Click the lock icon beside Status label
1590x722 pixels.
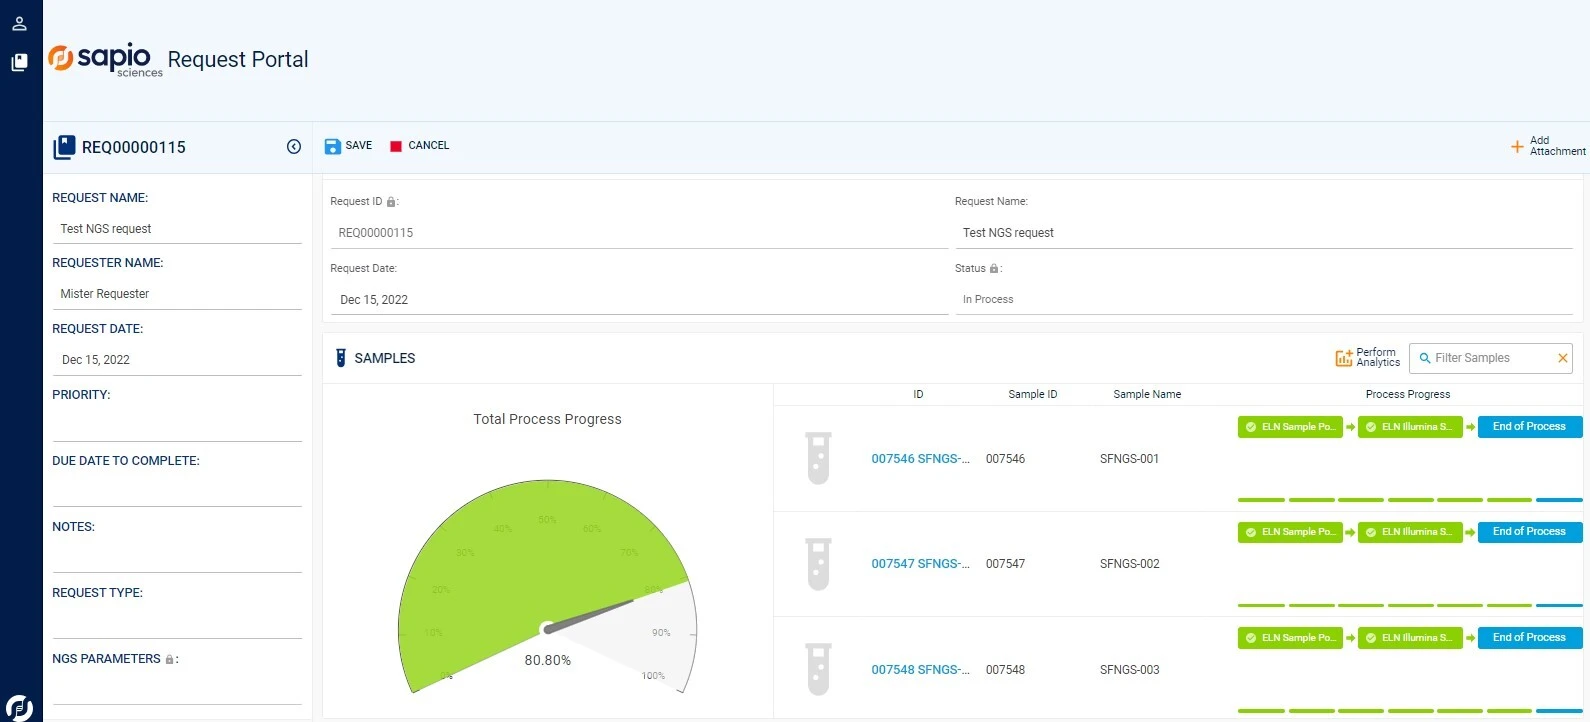(x=994, y=269)
